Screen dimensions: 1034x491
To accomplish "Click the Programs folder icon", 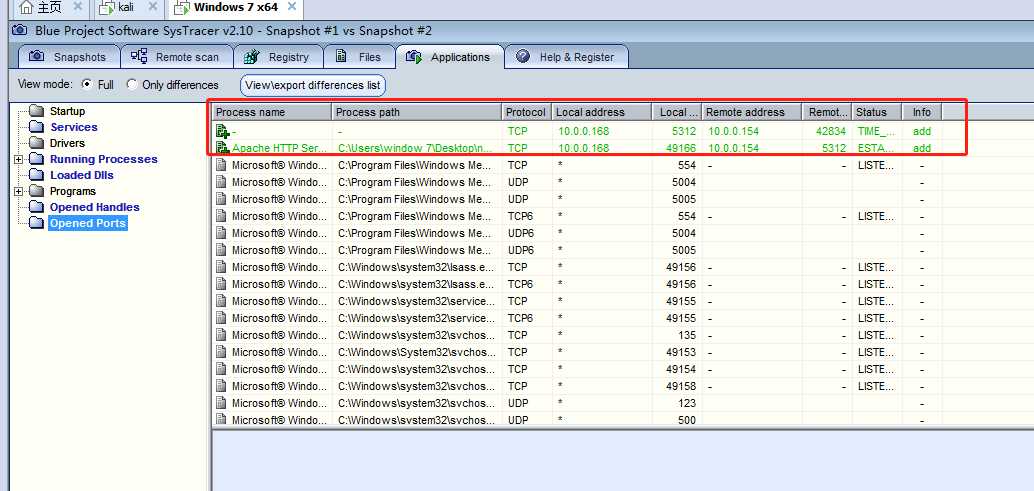I will pyautogui.click(x=37, y=191).
